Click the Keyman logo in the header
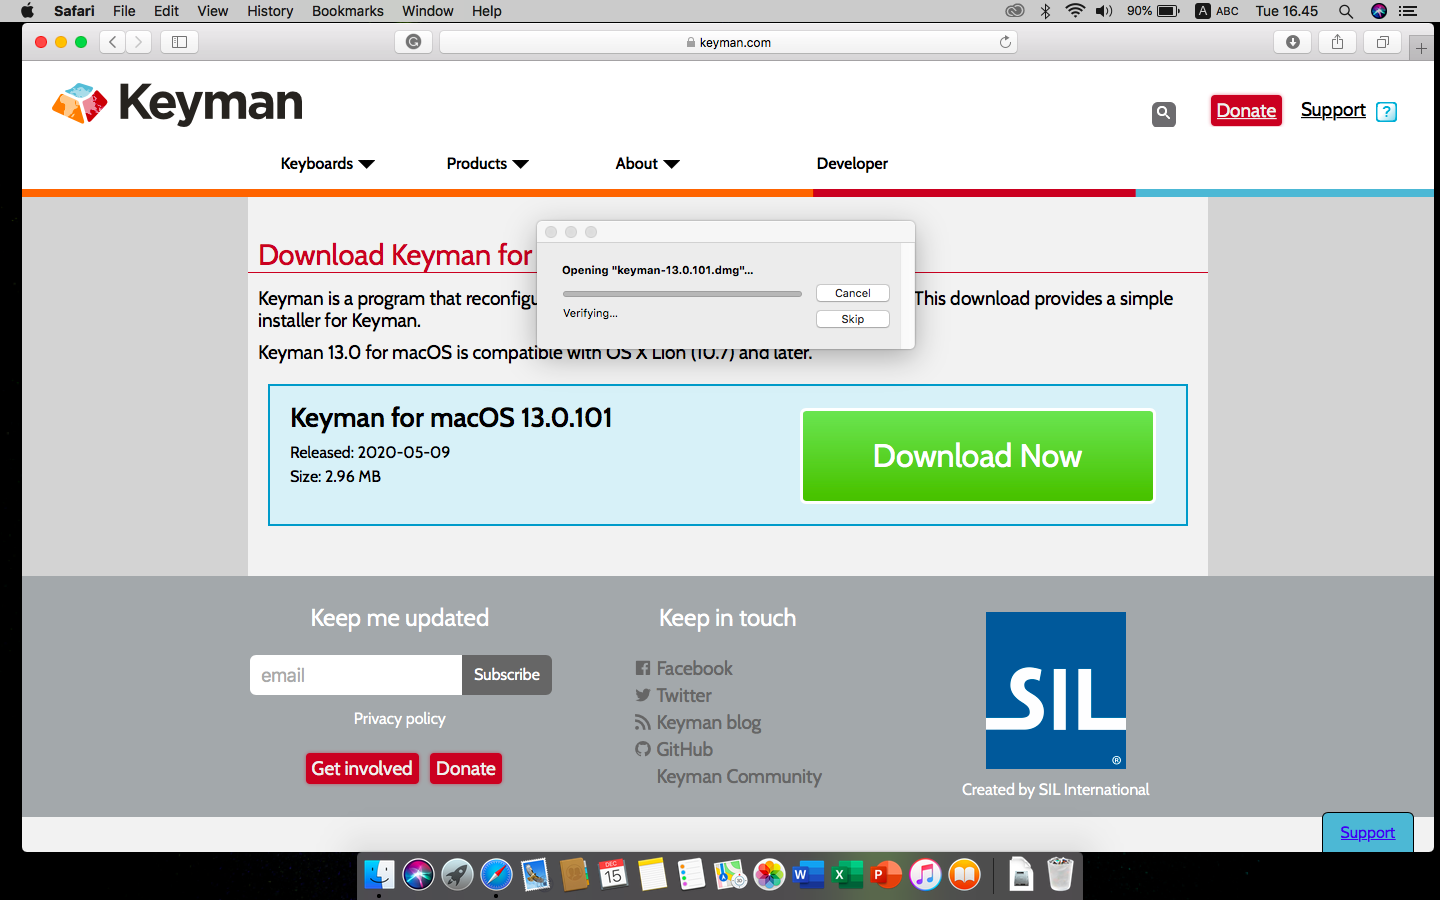1440x900 pixels. pos(177,103)
